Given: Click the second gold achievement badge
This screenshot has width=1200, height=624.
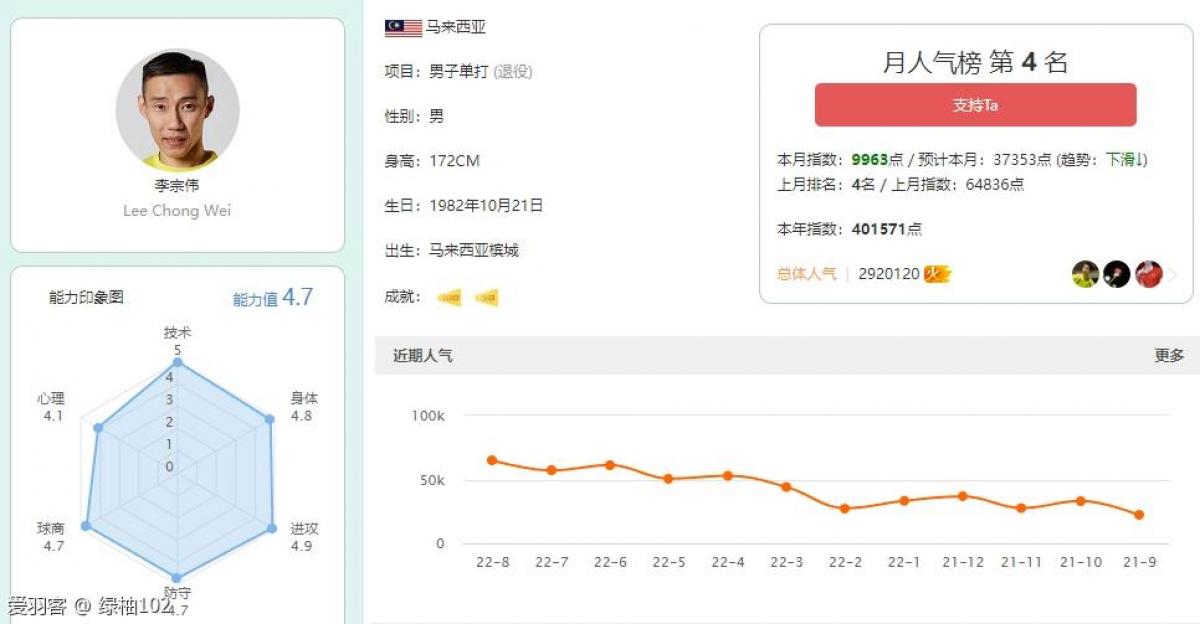Looking at the screenshot, I should point(486,297).
